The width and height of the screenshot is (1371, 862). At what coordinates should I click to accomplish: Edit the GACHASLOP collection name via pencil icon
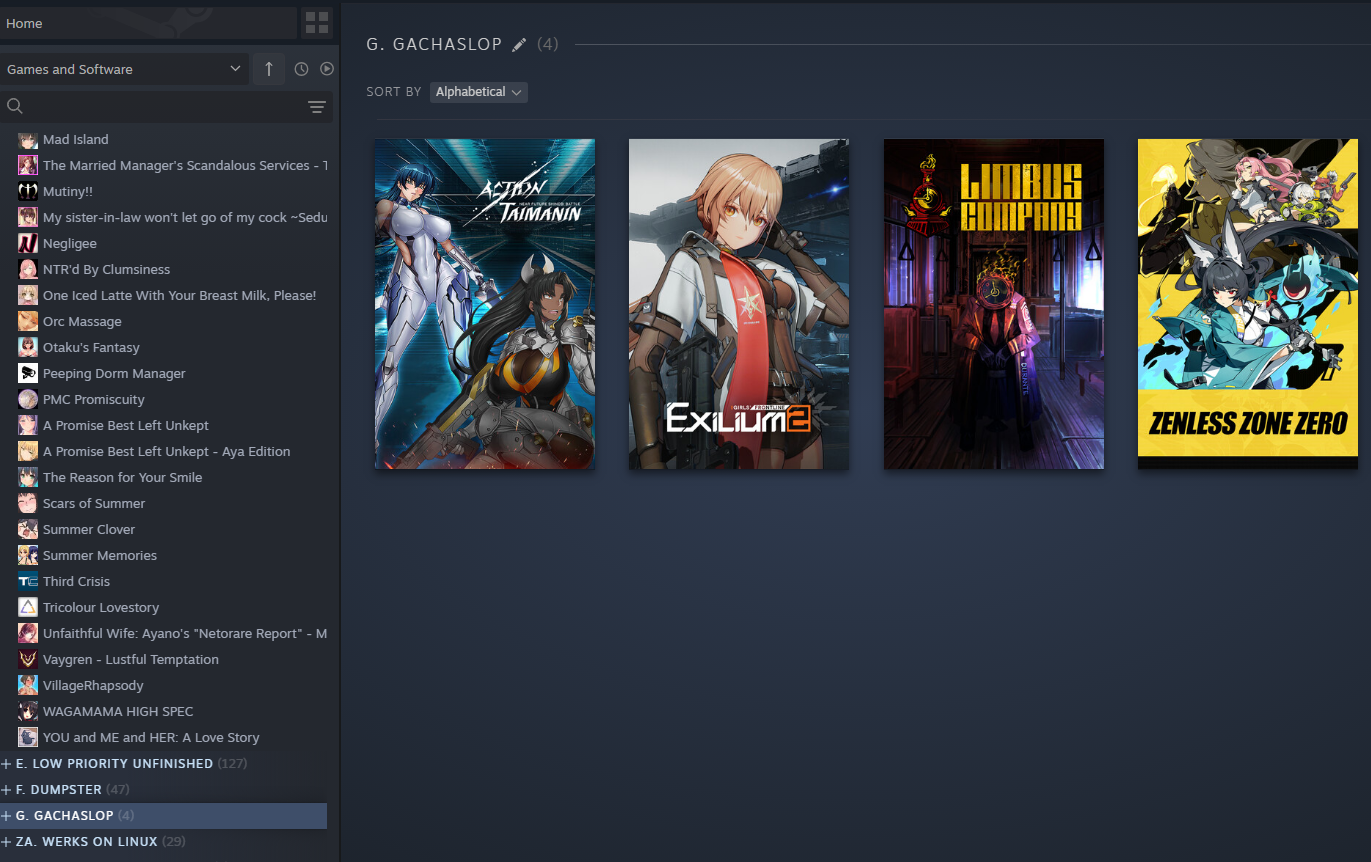pyautogui.click(x=518, y=44)
